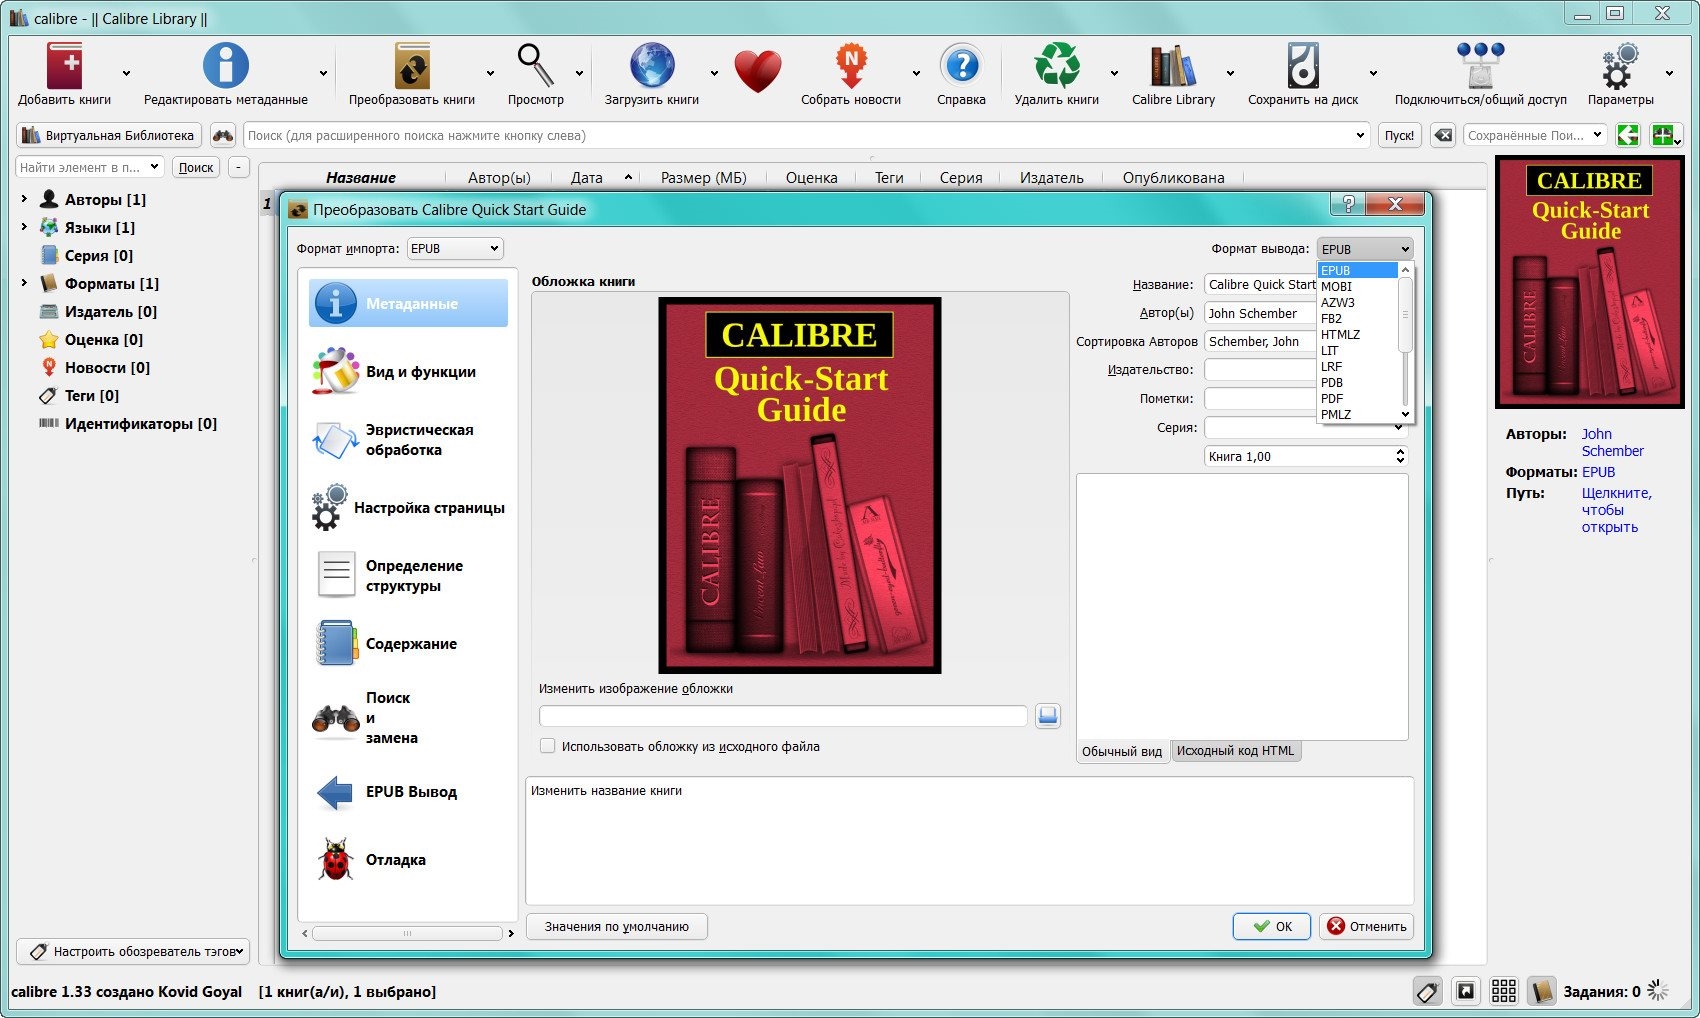Viewport: 1700px width, 1018px height.
Task: Click the green plus saved search icon
Action: pyautogui.click(x=1665, y=135)
